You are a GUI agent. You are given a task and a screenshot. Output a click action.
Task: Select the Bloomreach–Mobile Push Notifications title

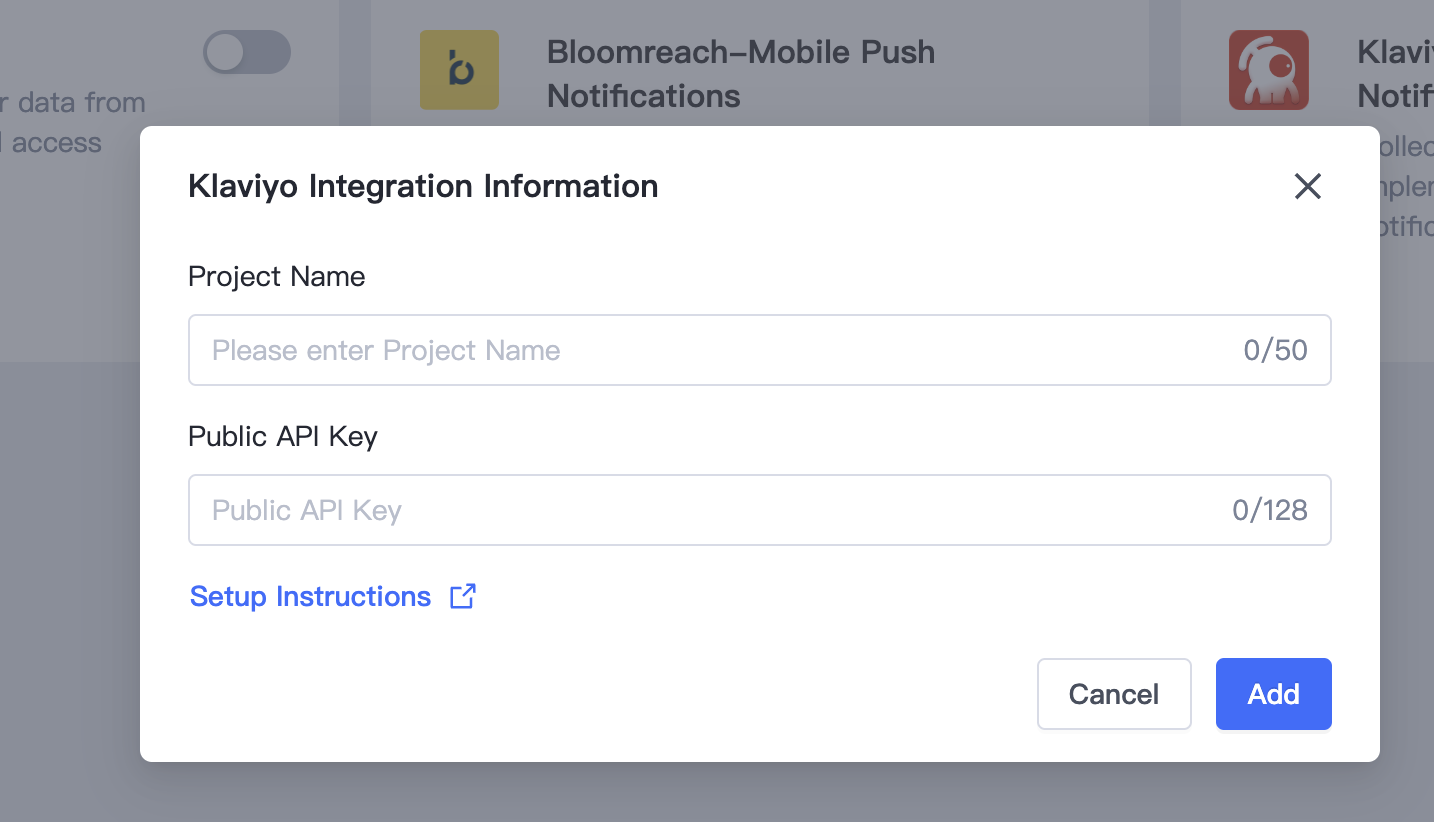point(741,74)
